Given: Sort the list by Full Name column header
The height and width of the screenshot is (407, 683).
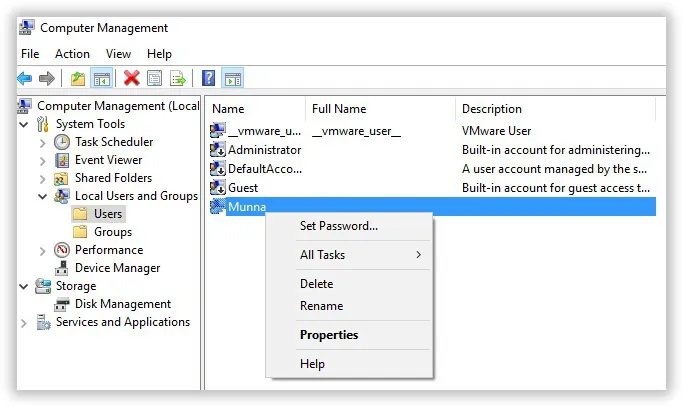Looking at the screenshot, I should [340, 109].
